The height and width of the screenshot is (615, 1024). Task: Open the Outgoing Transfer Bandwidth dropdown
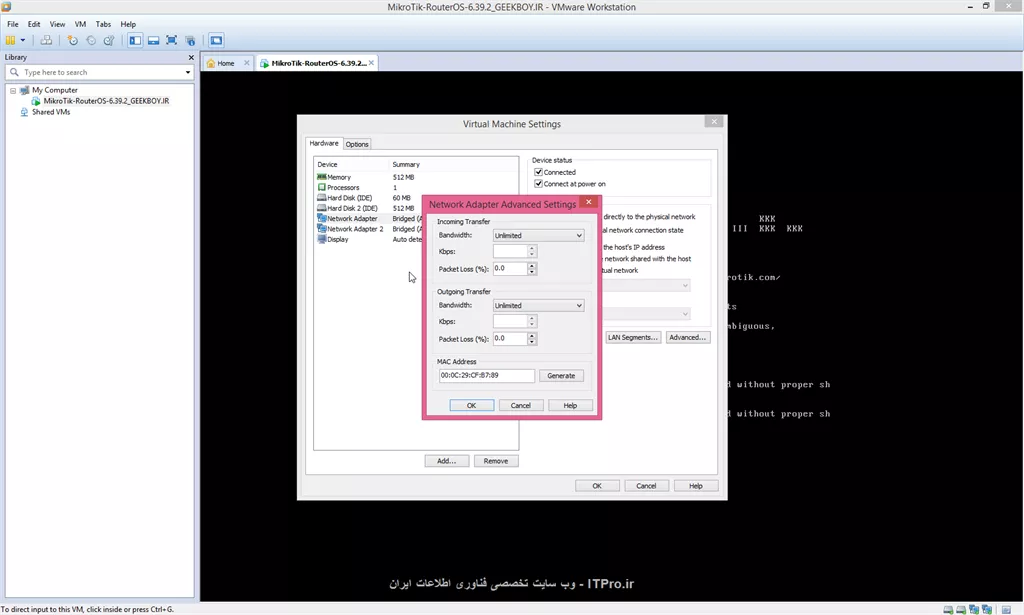click(538, 306)
